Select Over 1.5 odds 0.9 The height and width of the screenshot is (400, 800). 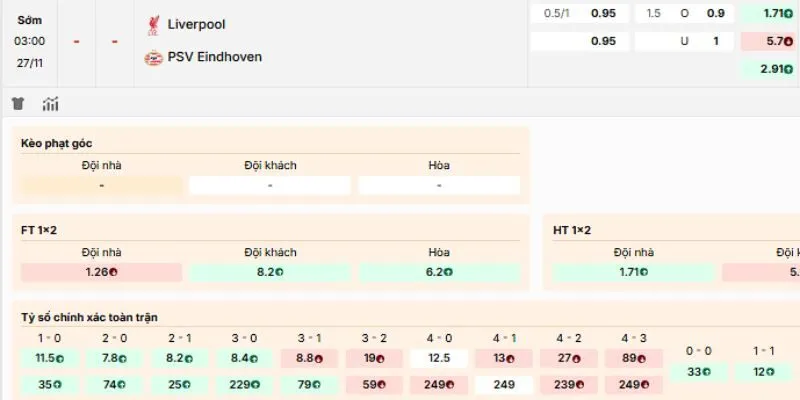pyautogui.click(x=685, y=14)
